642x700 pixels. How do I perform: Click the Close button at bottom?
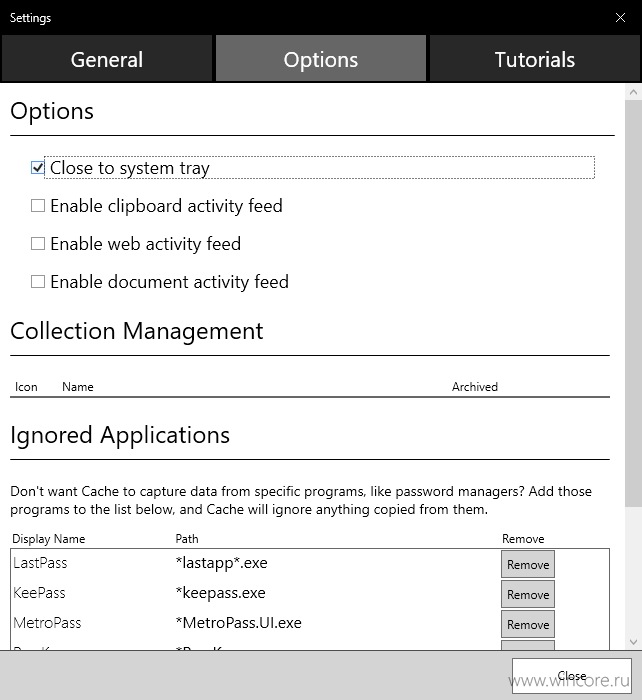point(571,676)
